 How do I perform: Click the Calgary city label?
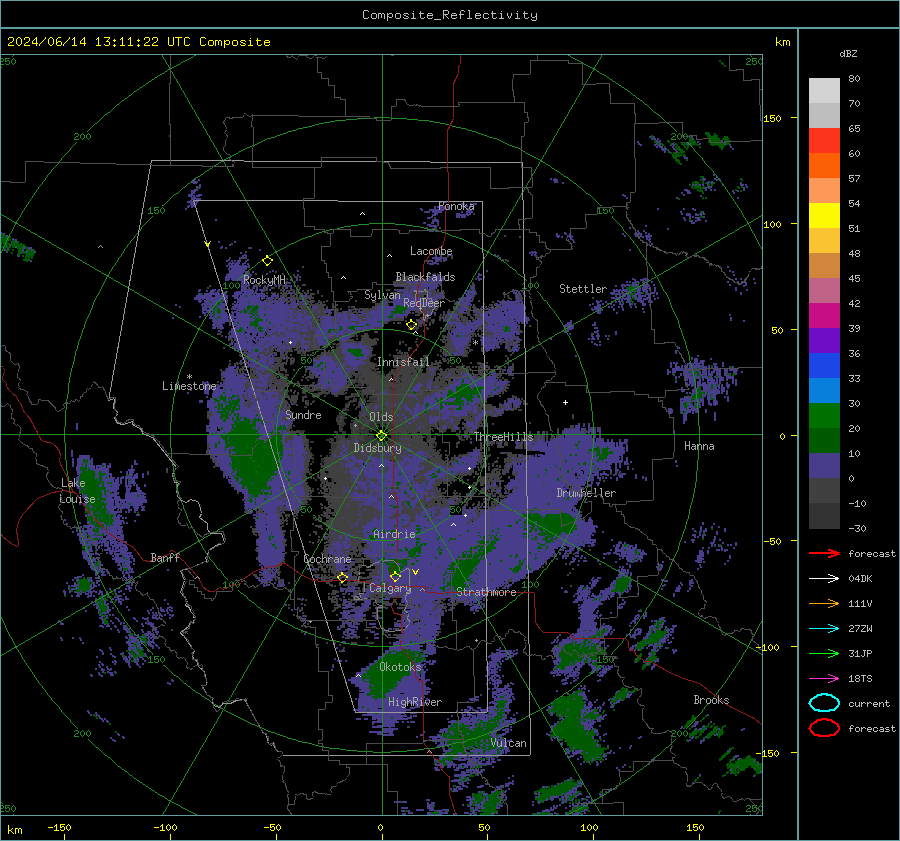click(x=390, y=588)
